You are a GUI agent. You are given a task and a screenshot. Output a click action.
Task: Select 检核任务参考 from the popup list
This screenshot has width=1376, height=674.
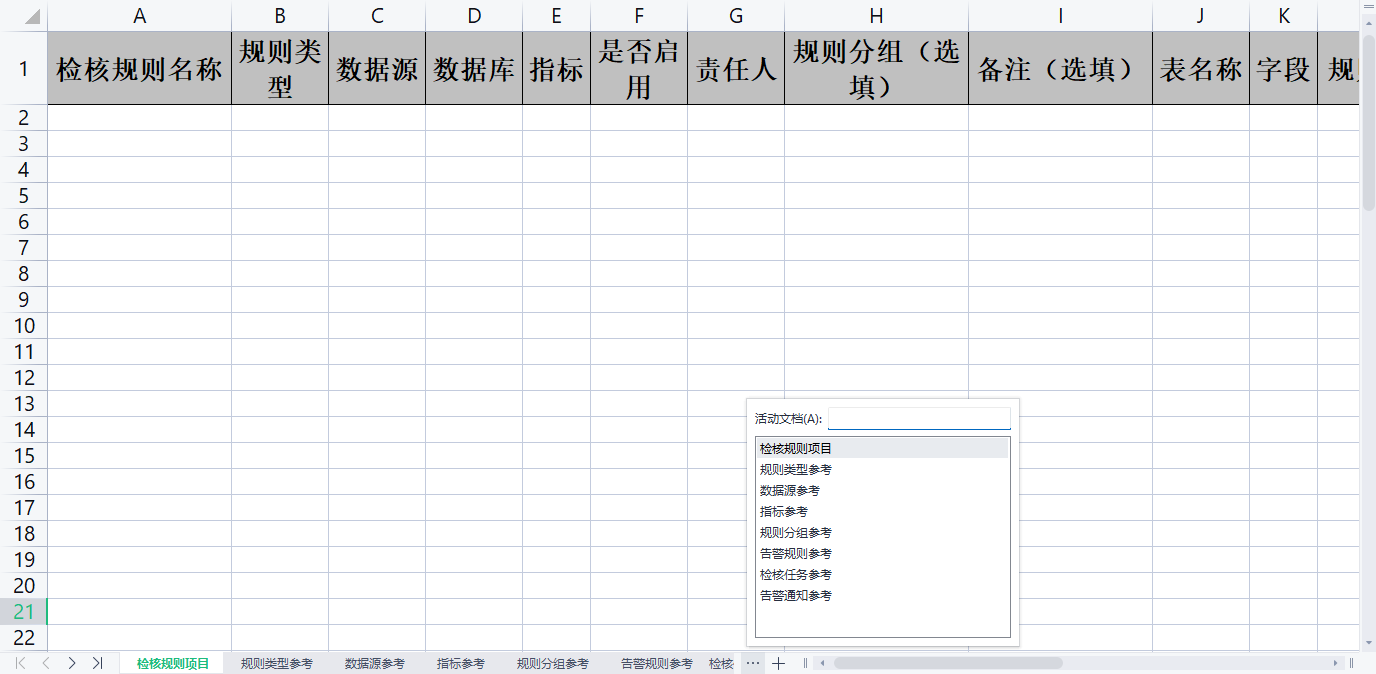(x=795, y=575)
